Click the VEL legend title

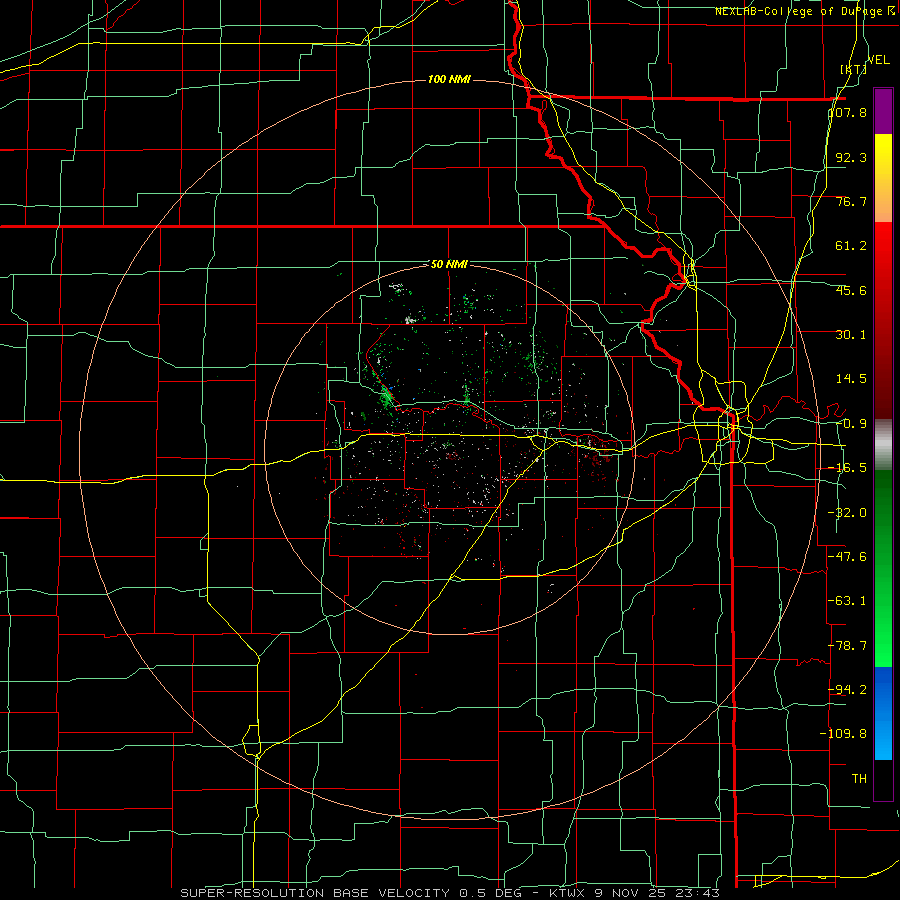coord(878,60)
